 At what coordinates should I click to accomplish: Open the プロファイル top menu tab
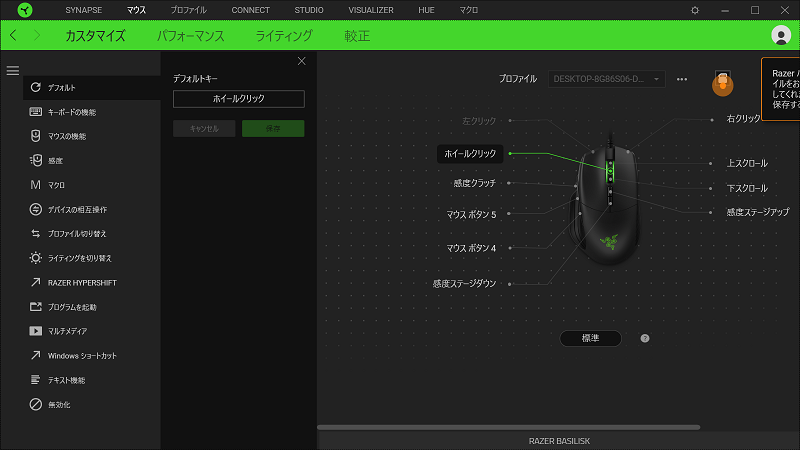click(188, 10)
